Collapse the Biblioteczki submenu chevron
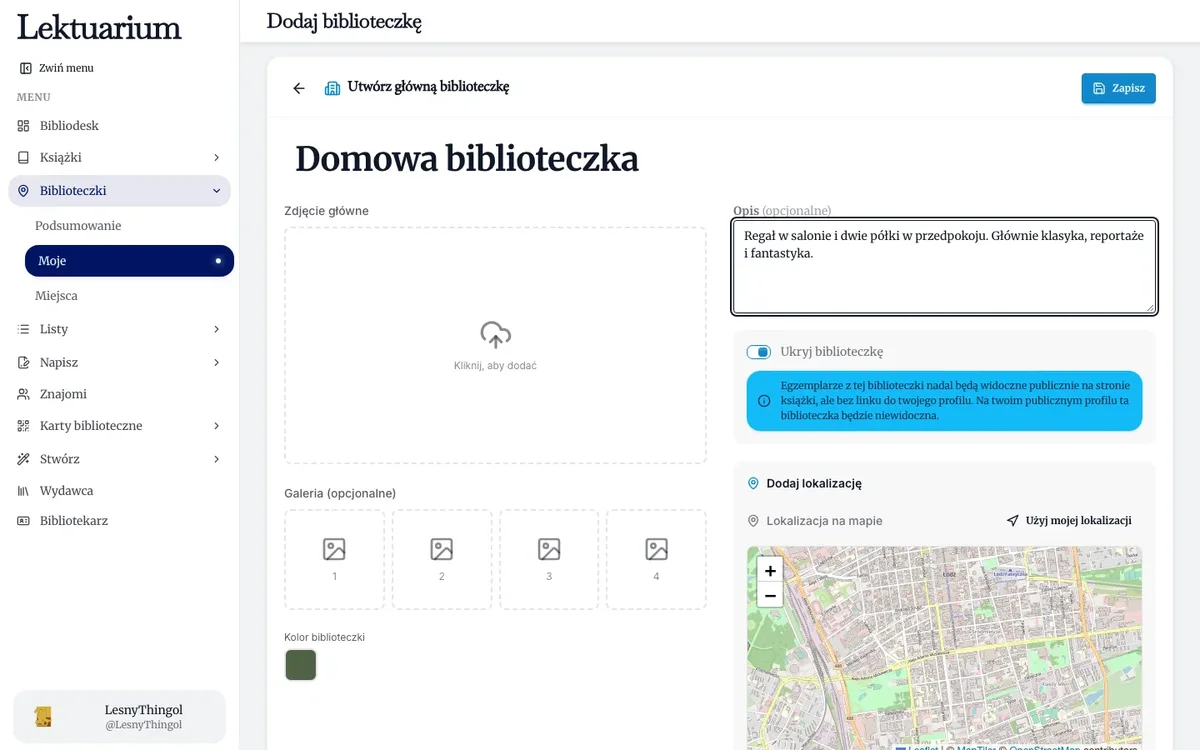This screenshot has width=1200, height=750. coord(216,191)
